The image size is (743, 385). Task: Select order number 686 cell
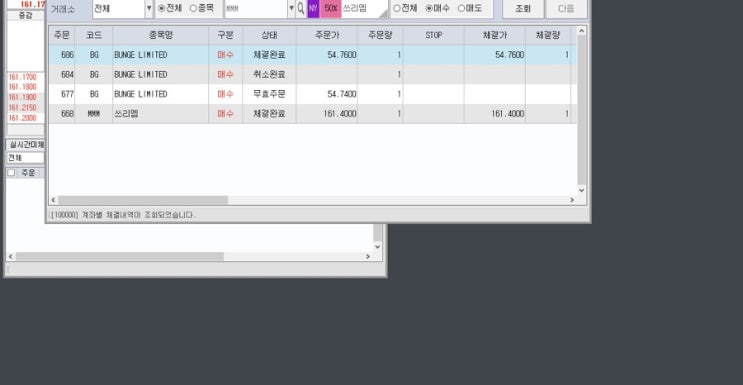point(62,55)
